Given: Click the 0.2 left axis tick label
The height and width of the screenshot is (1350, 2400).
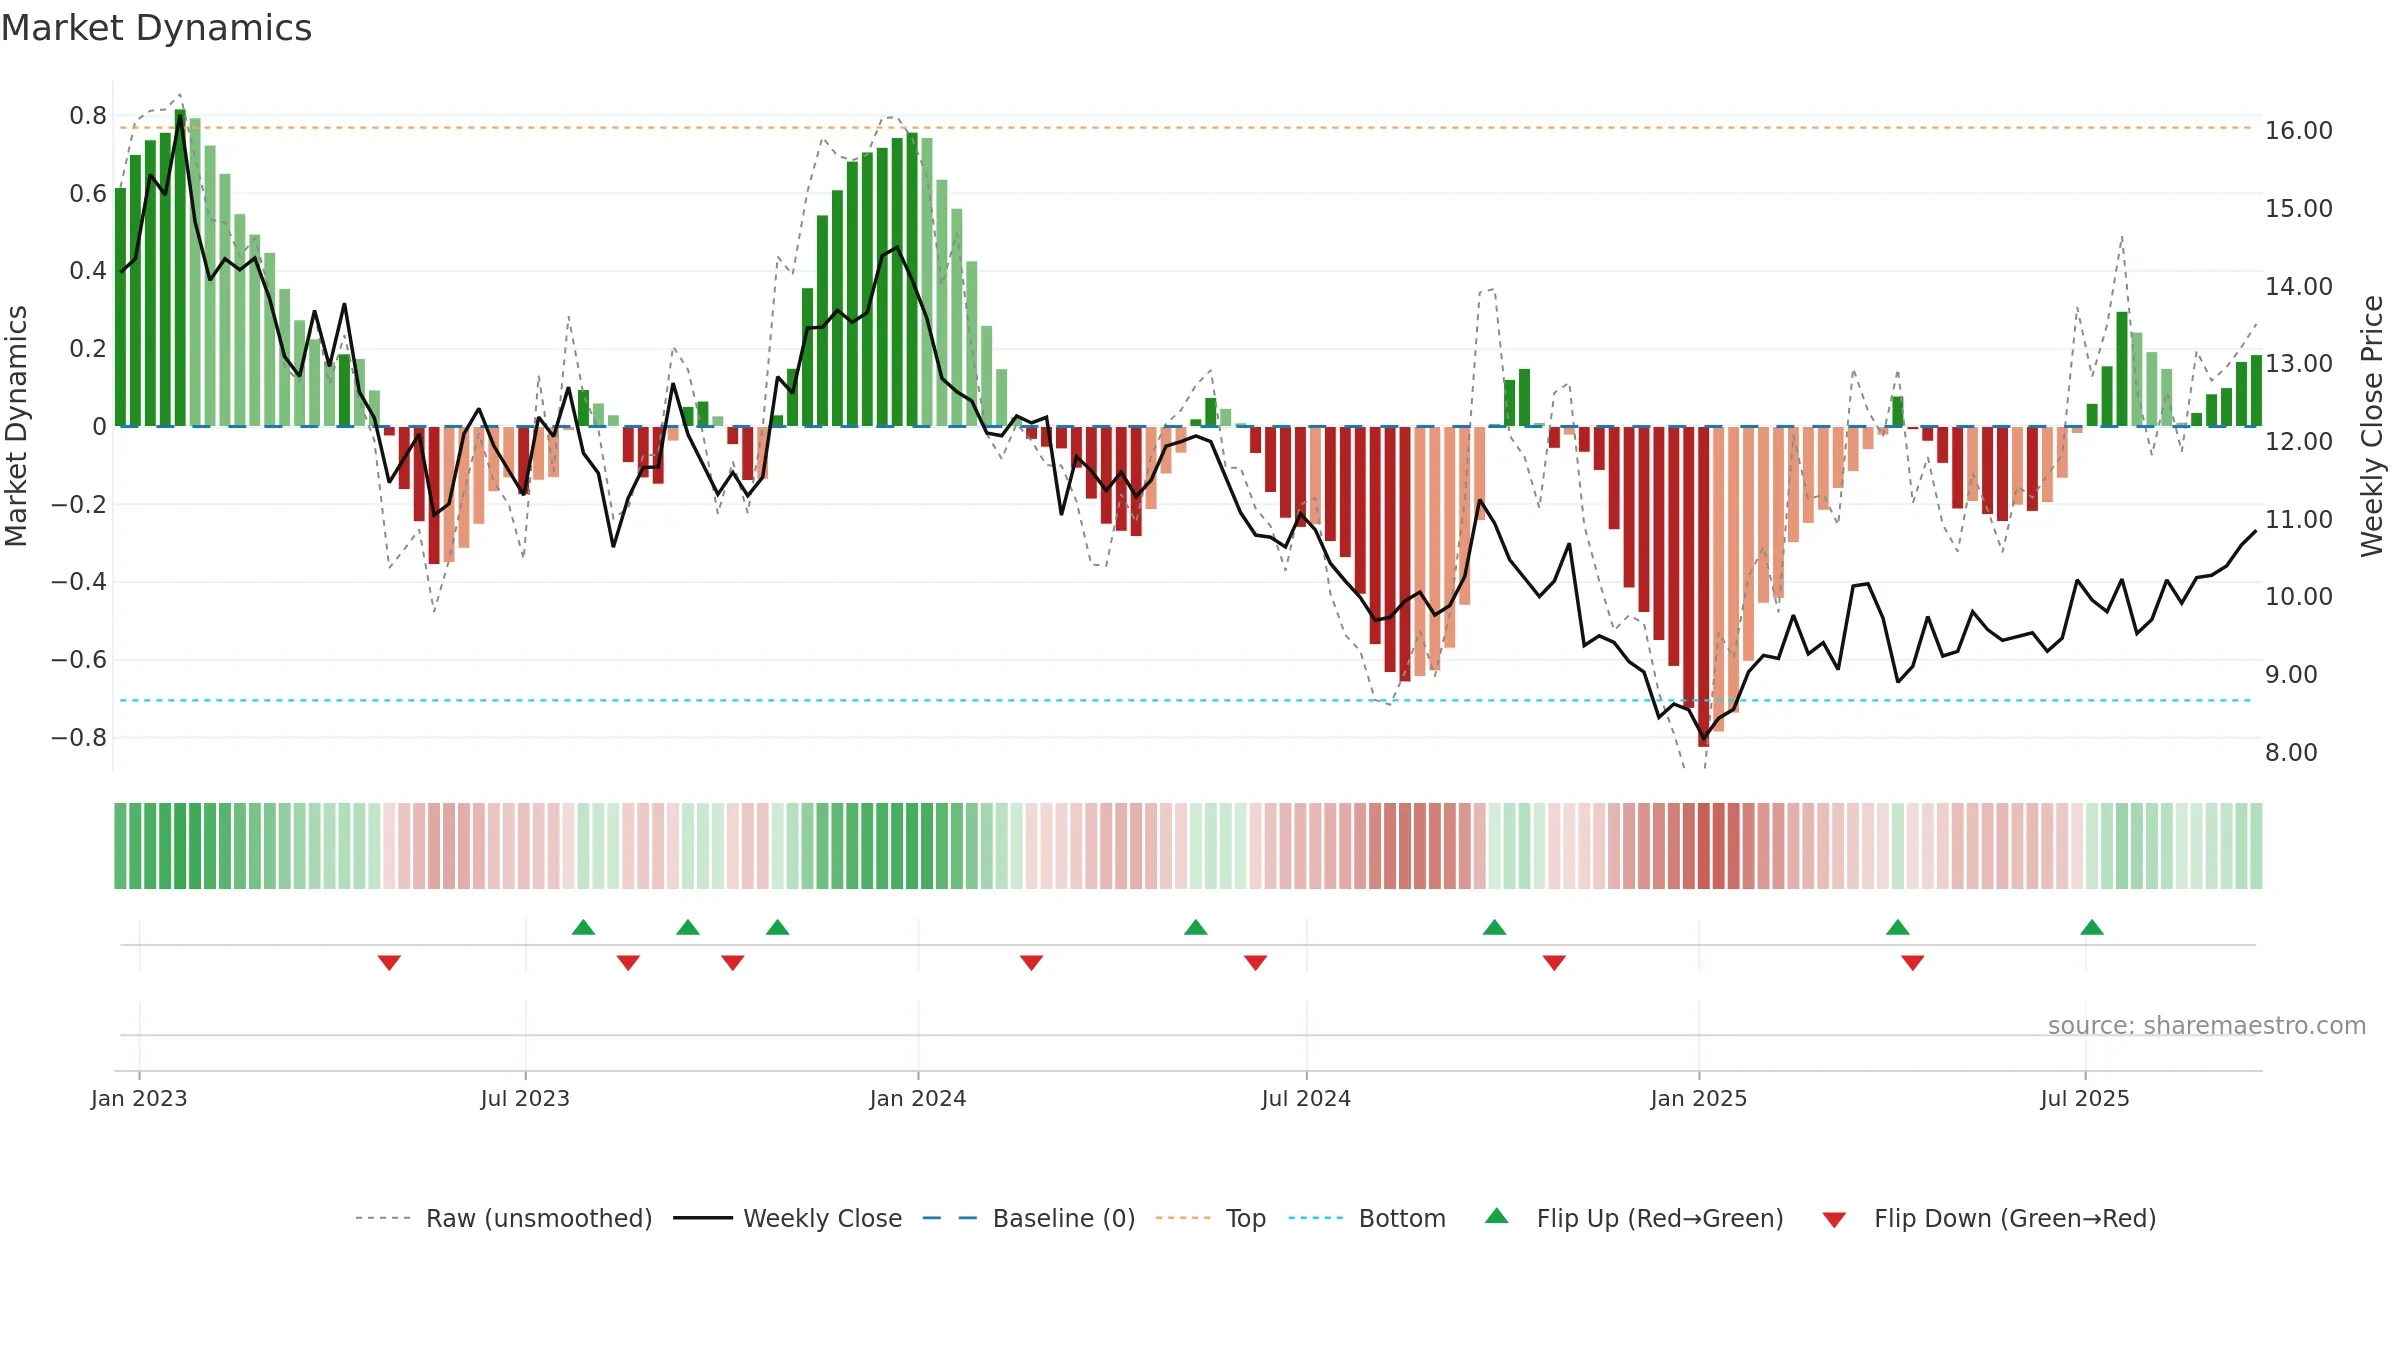Looking at the screenshot, I should [x=88, y=349].
